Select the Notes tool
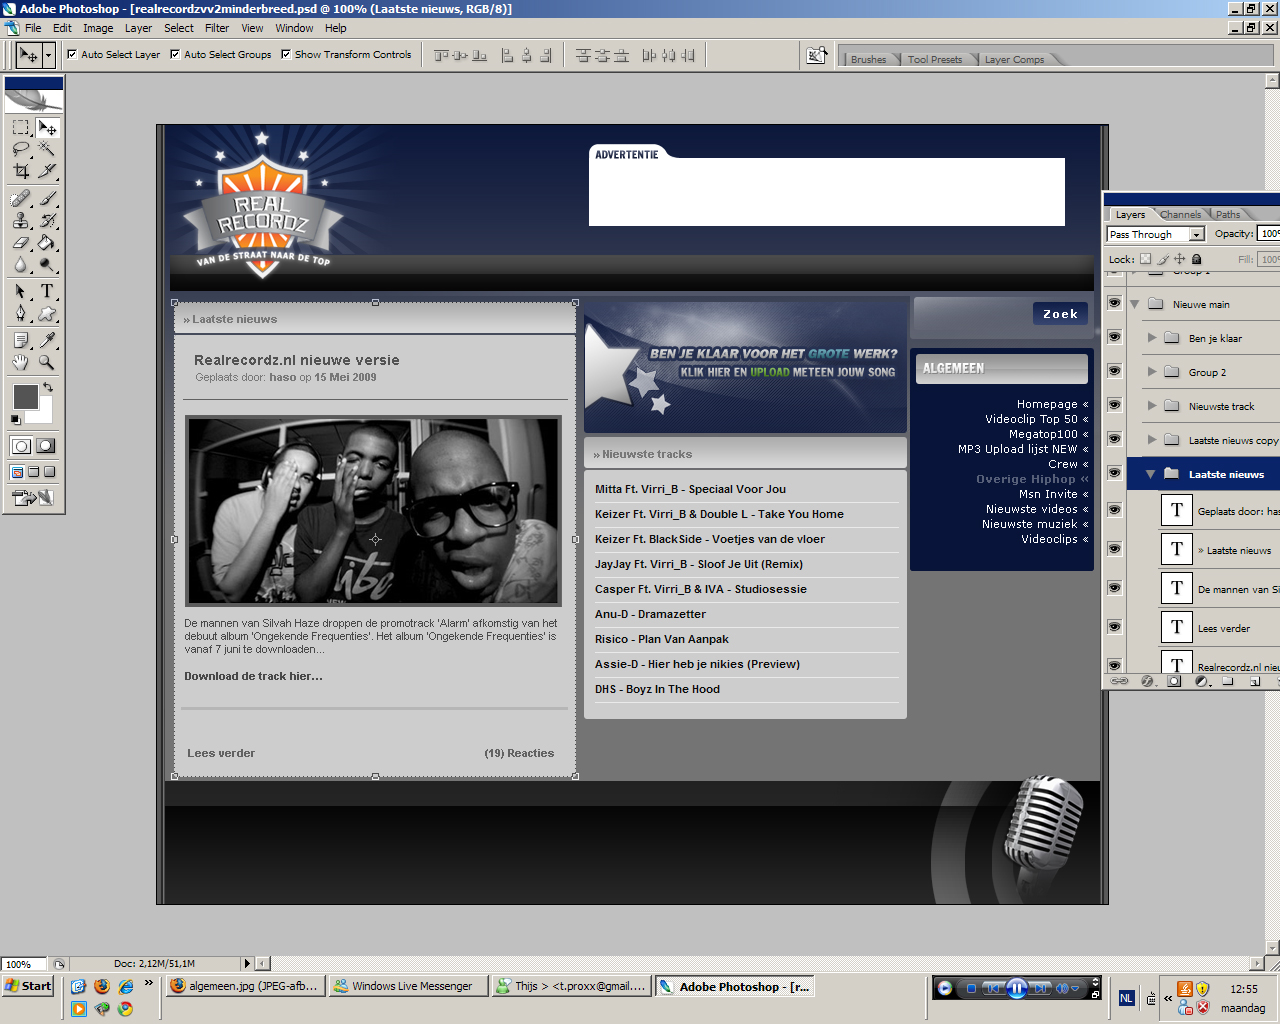This screenshot has width=1280, height=1024. pyautogui.click(x=21, y=340)
